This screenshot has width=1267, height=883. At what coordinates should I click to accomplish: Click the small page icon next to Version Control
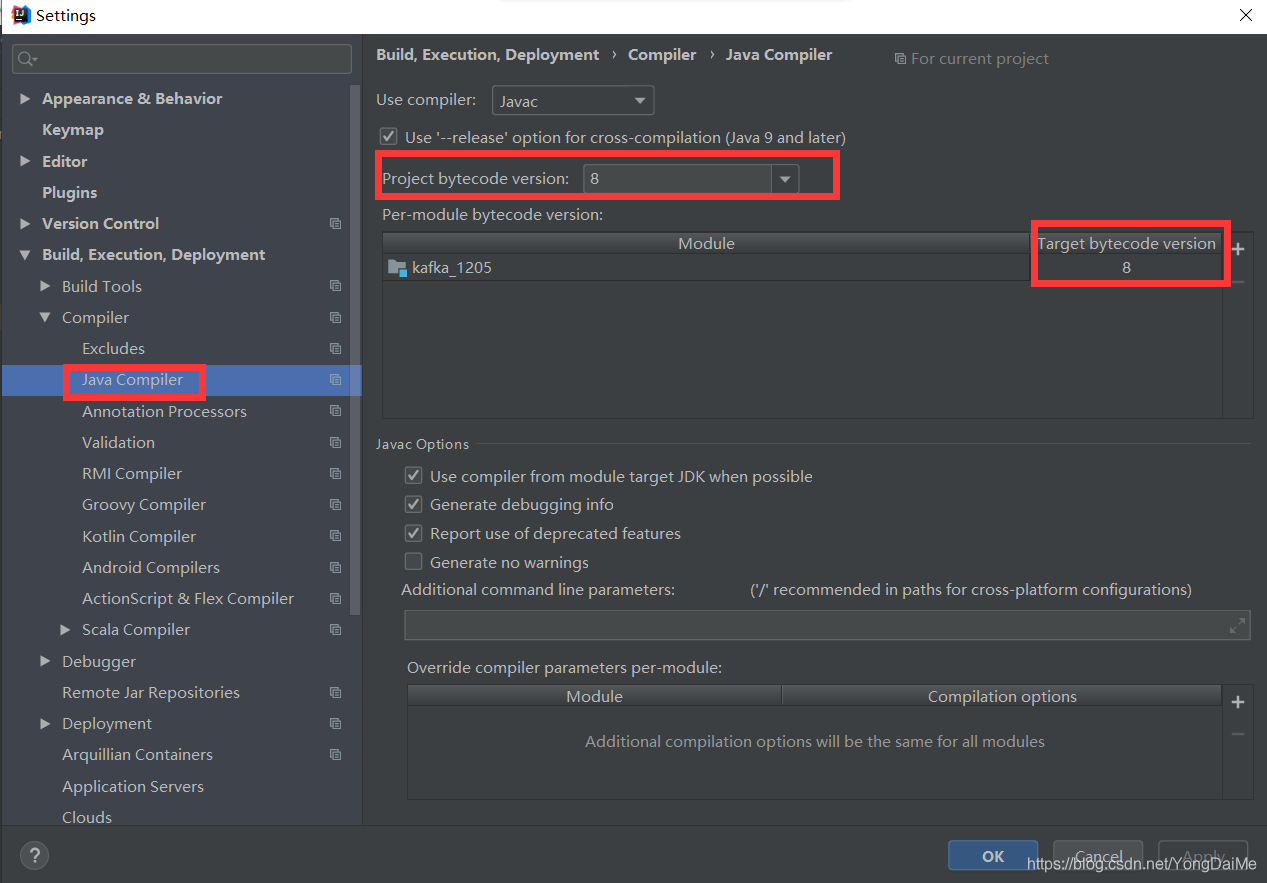pyautogui.click(x=335, y=223)
